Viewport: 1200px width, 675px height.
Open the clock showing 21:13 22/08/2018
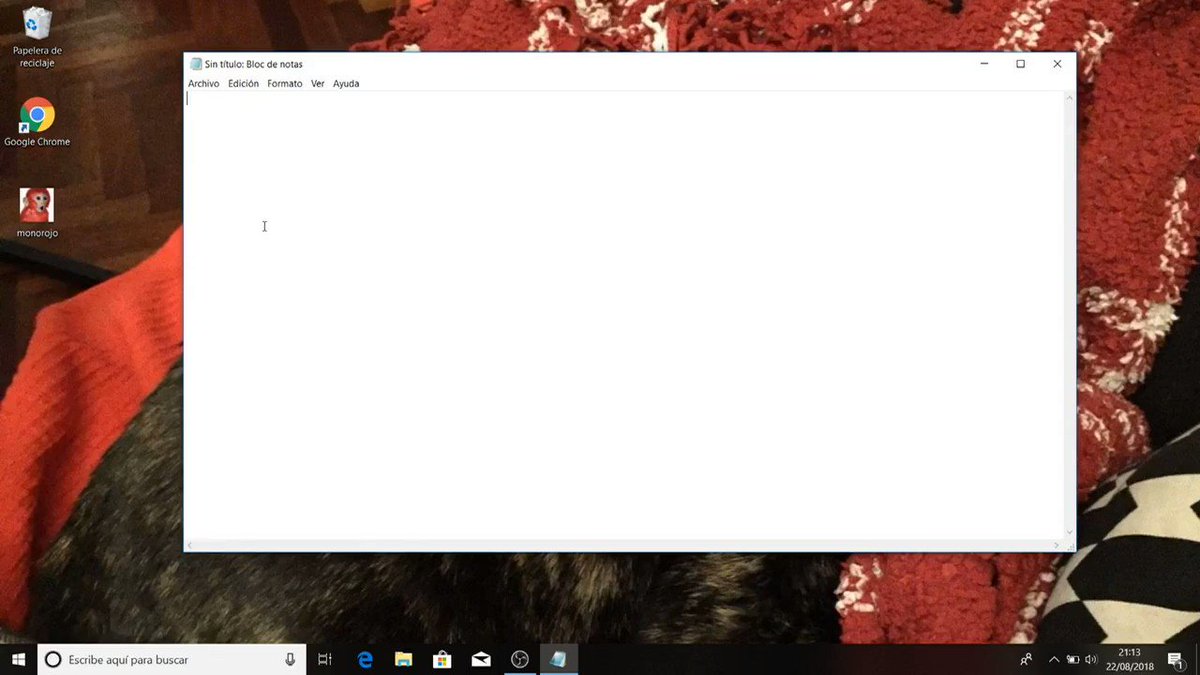point(1130,659)
